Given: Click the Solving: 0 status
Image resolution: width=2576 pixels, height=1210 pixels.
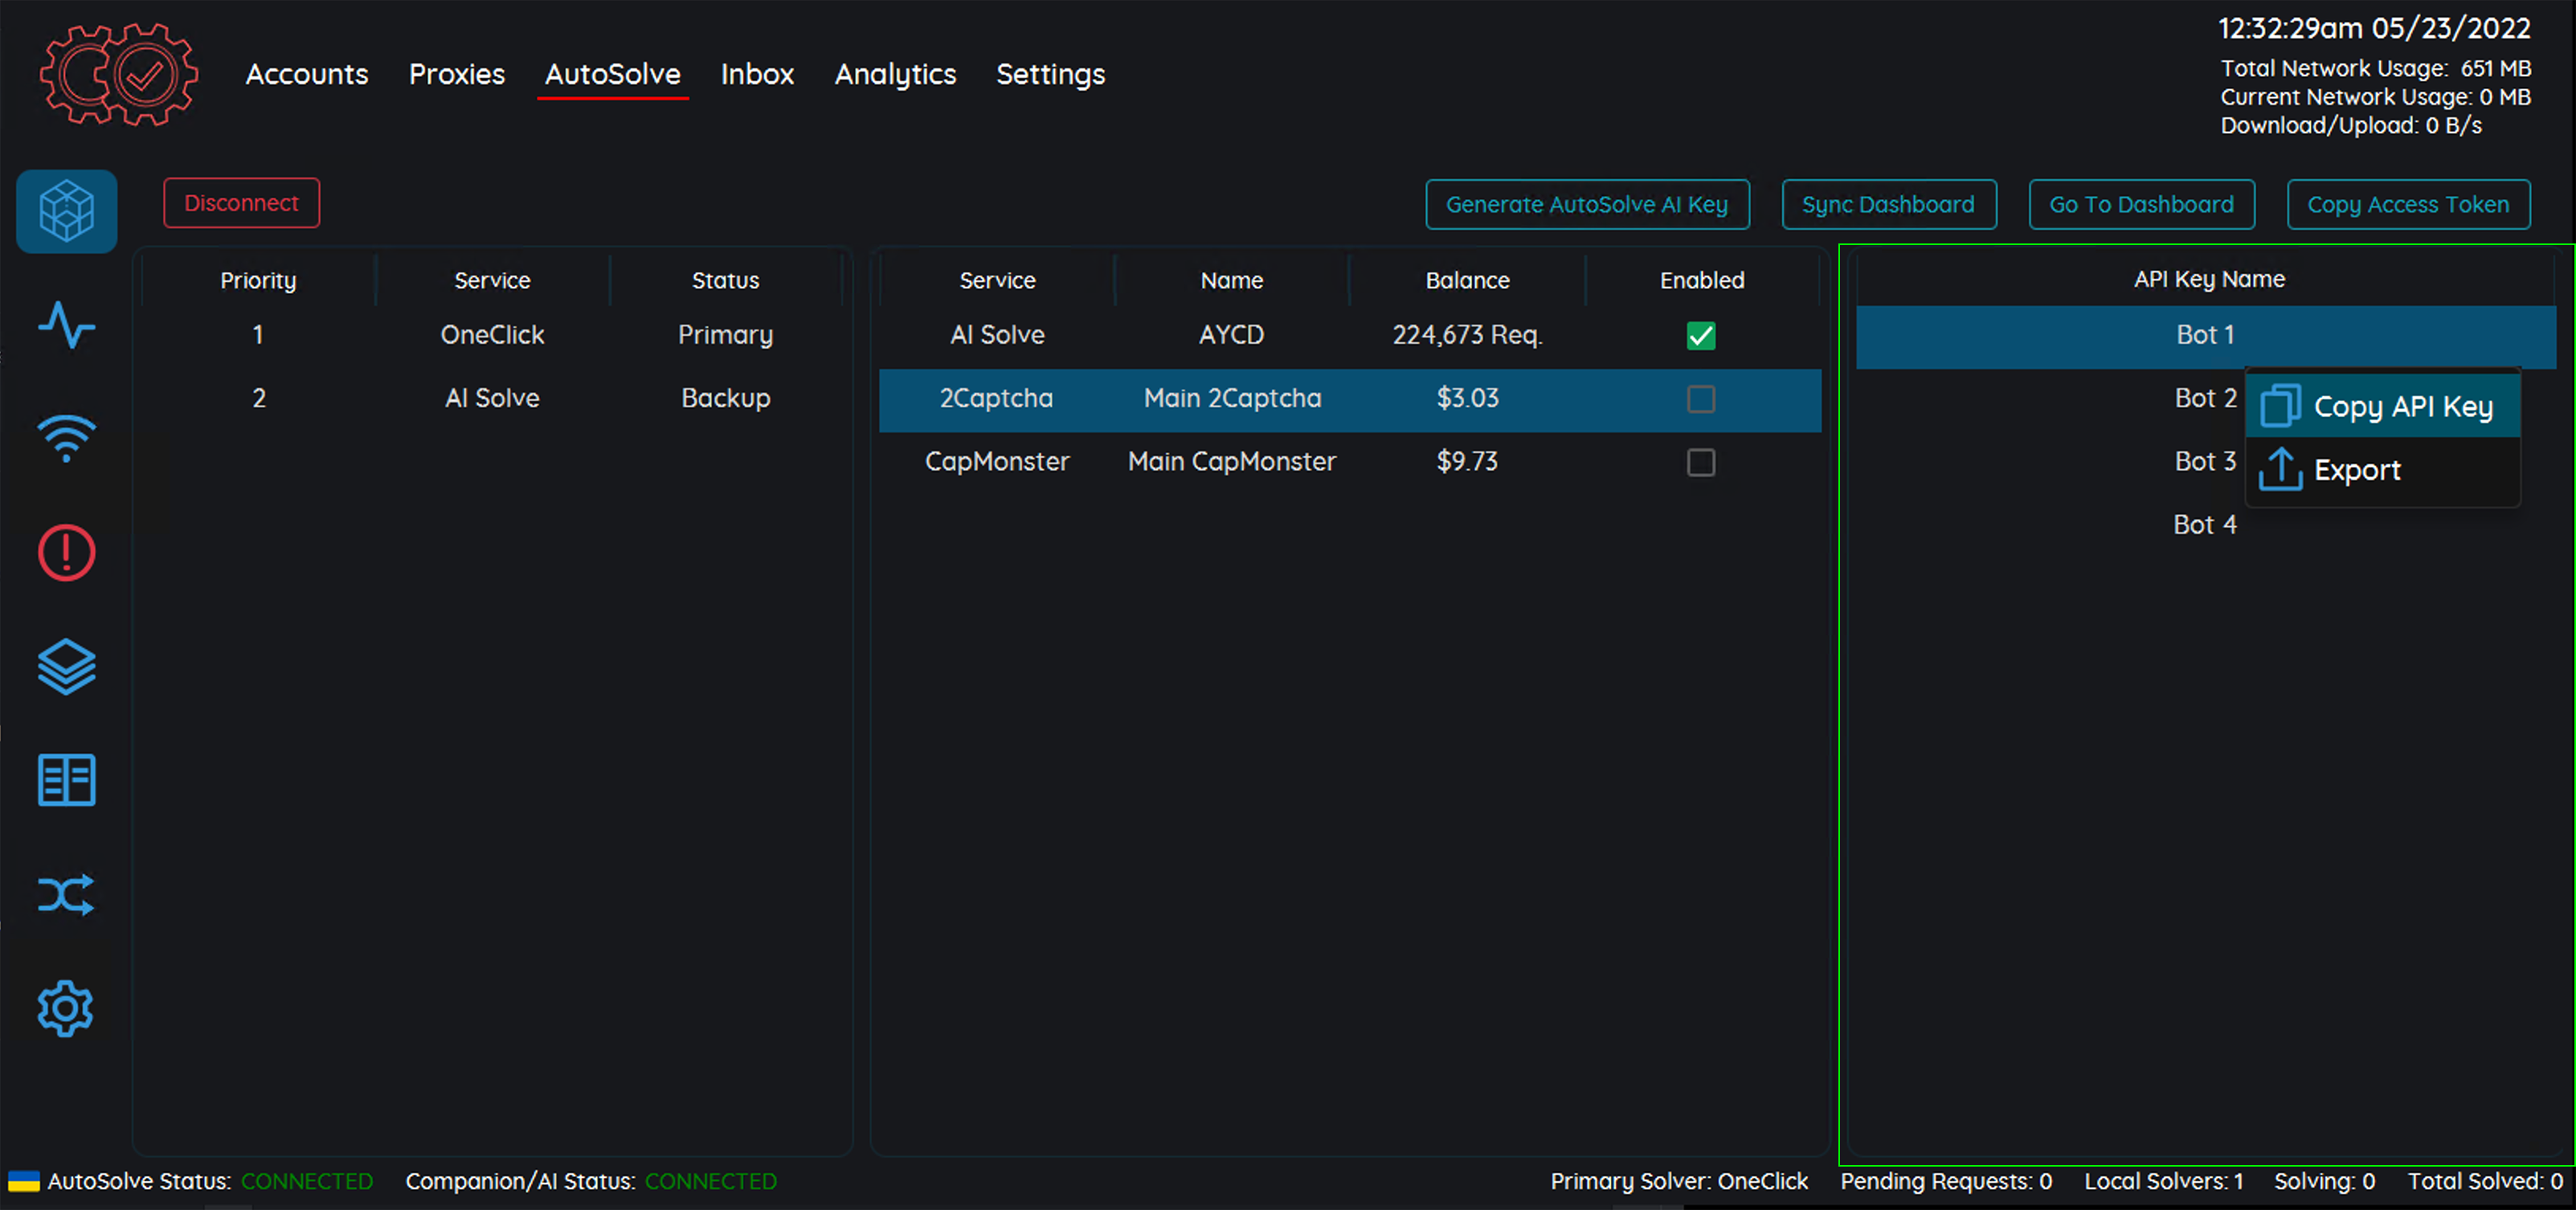Looking at the screenshot, I should click(2325, 1181).
